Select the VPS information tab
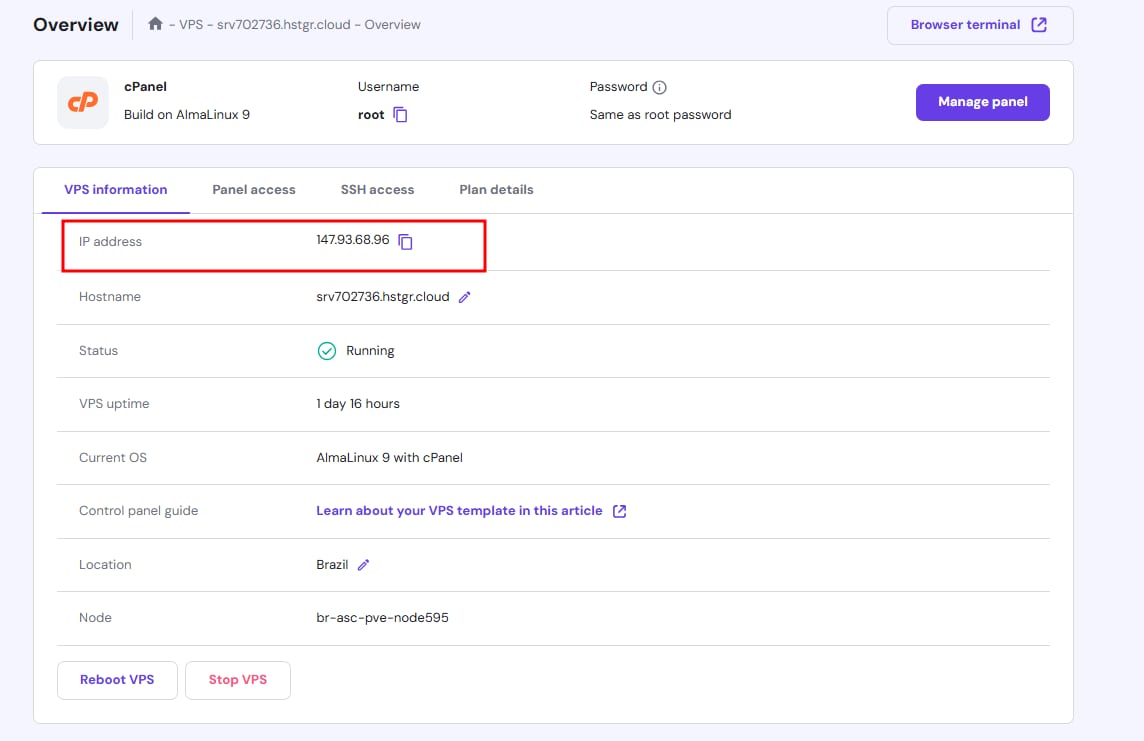 pyautogui.click(x=116, y=189)
